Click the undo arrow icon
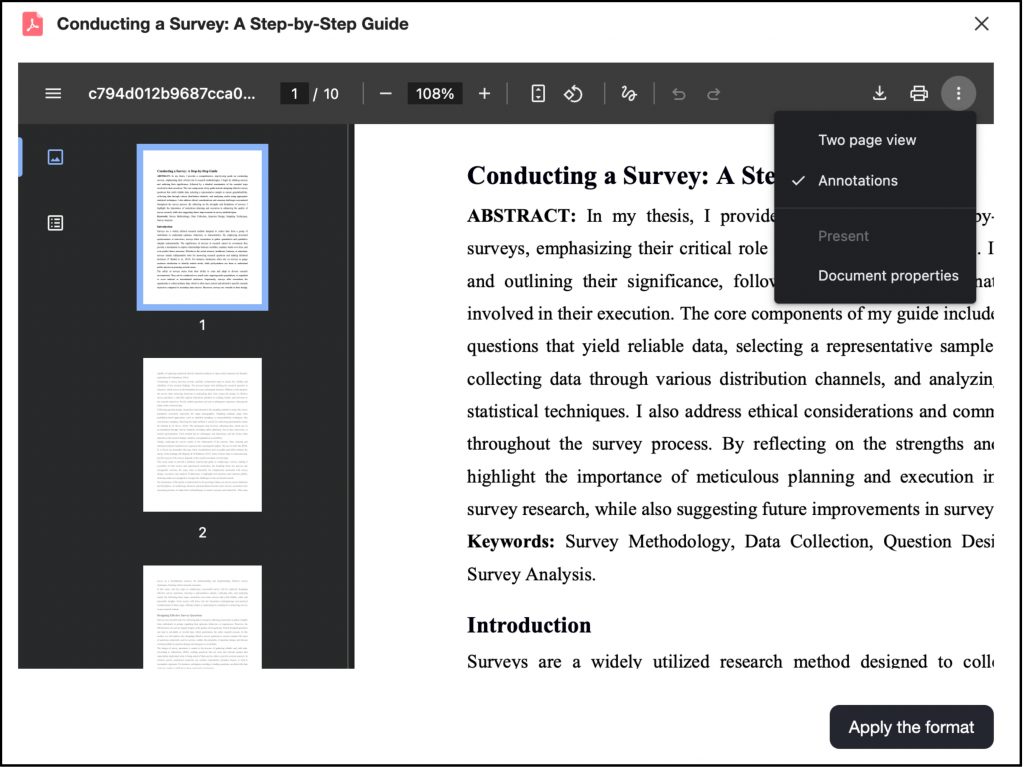Image resolution: width=1024 pixels, height=767 pixels. tap(679, 93)
